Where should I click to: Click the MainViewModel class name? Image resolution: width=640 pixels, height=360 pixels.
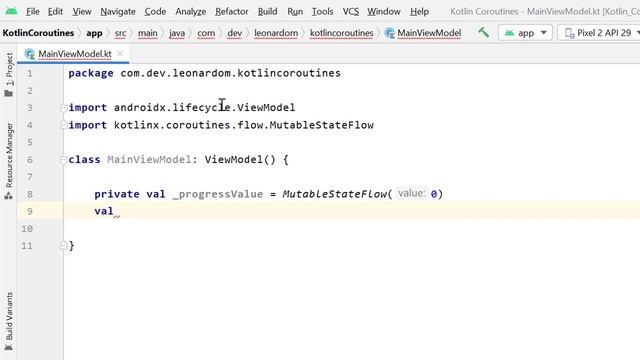pyautogui.click(x=149, y=160)
